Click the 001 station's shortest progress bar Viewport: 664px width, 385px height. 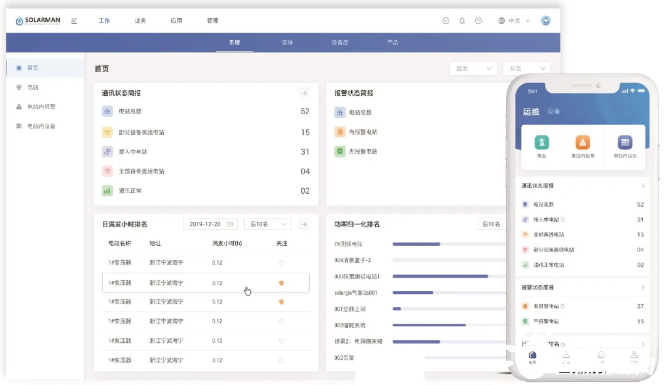click(396, 309)
